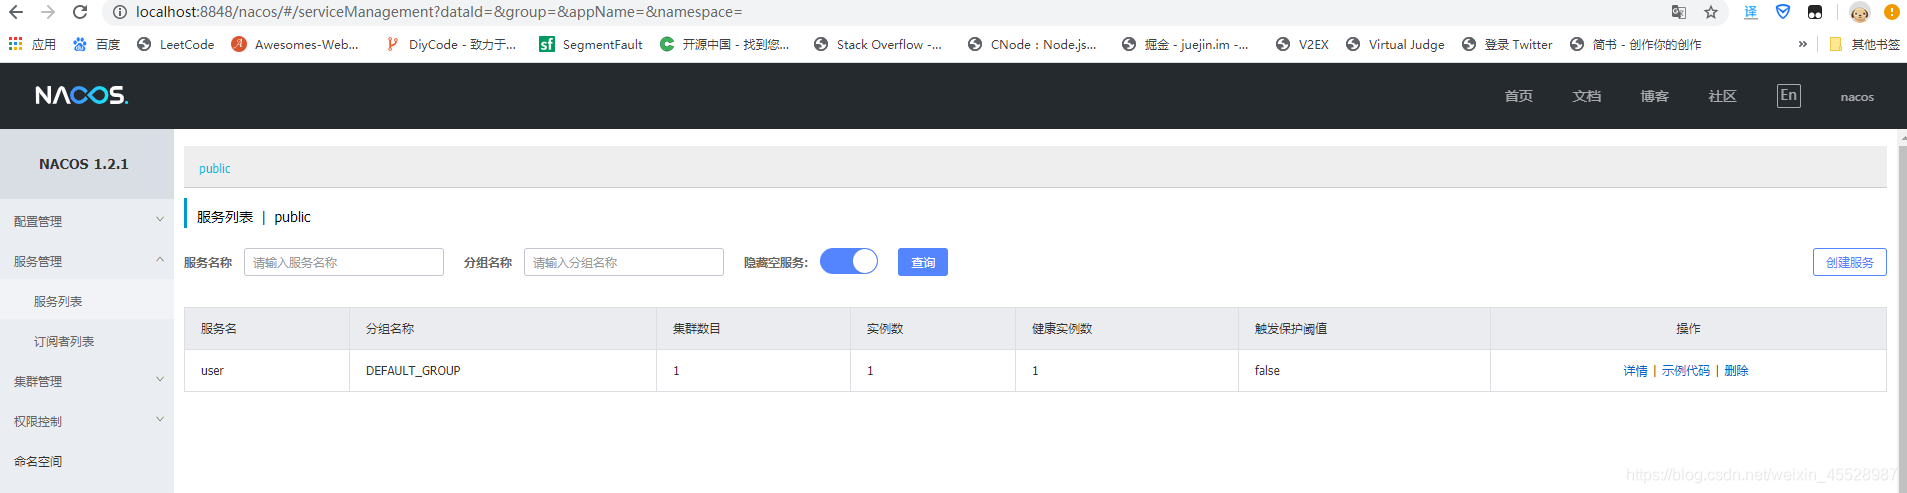Open the juejin.im bookmark
The width and height of the screenshot is (1907, 493).
click(x=1185, y=44)
